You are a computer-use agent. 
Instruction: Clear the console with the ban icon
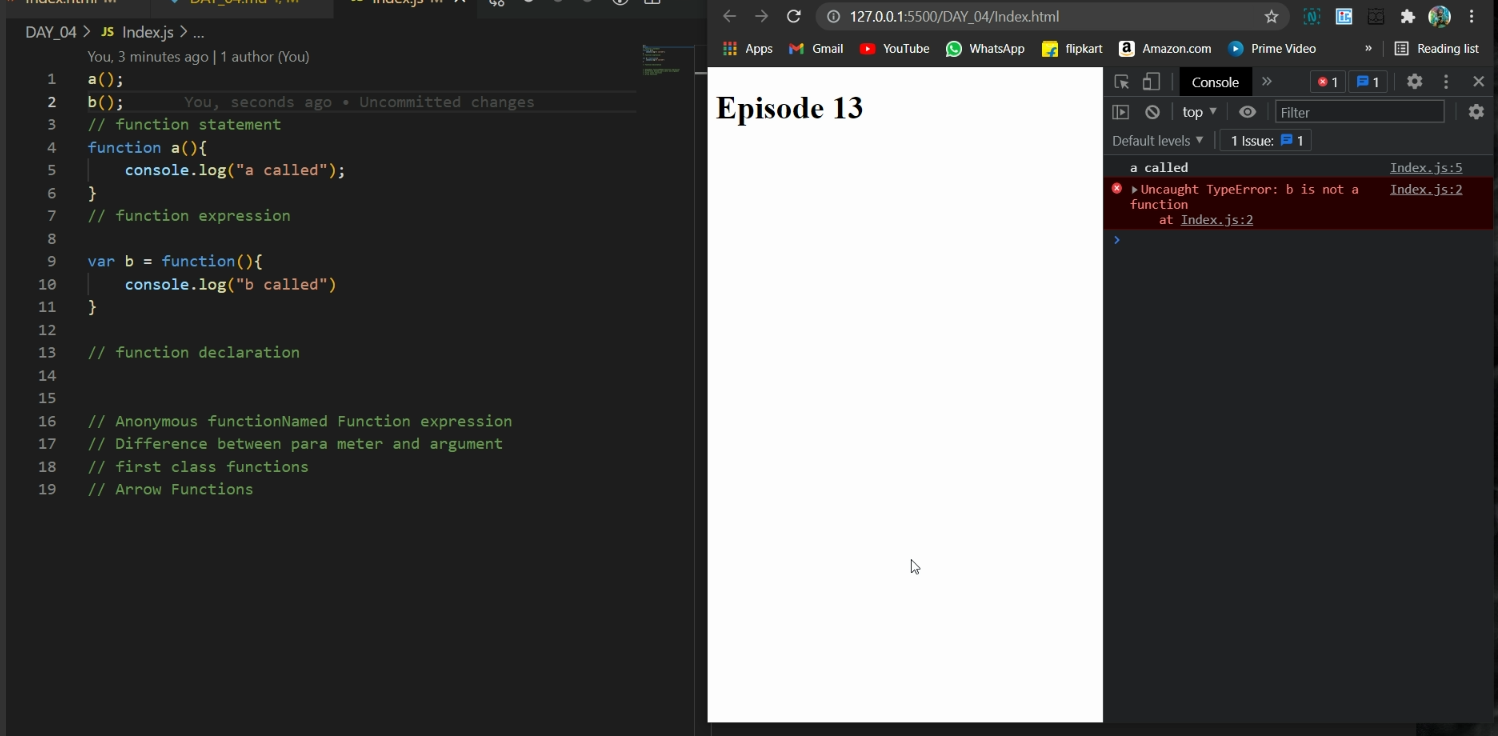pos(1153,112)
